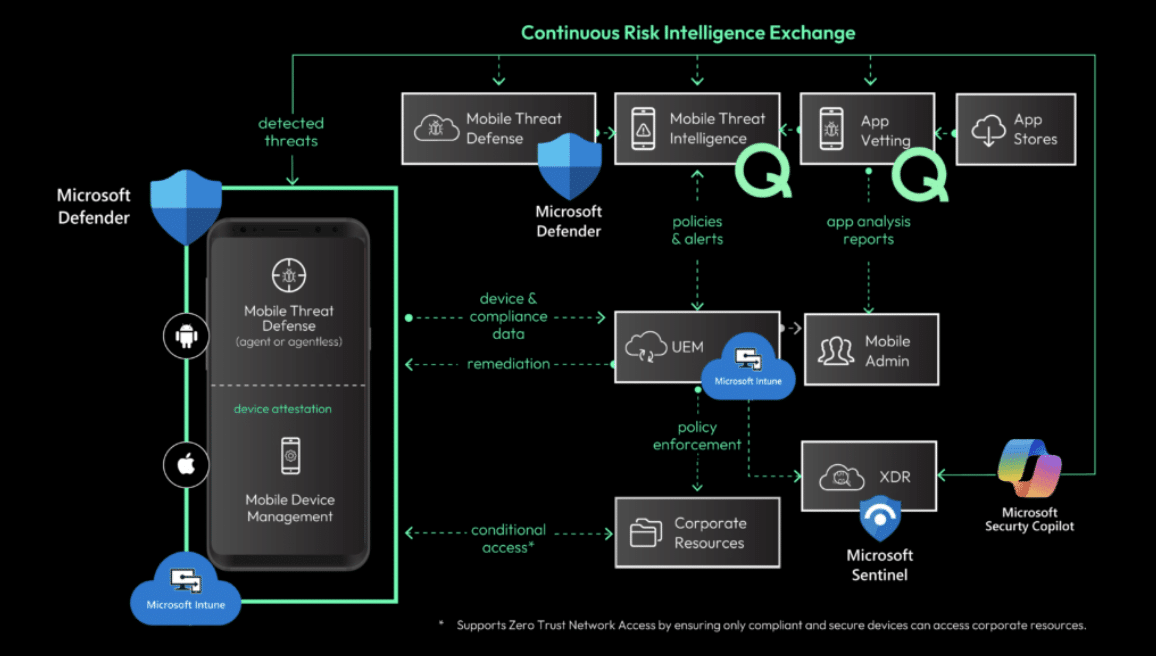The width and height of the screenshot is (1156, 656).
Task: Click the remediation label
Action: [x=509, y=363]
